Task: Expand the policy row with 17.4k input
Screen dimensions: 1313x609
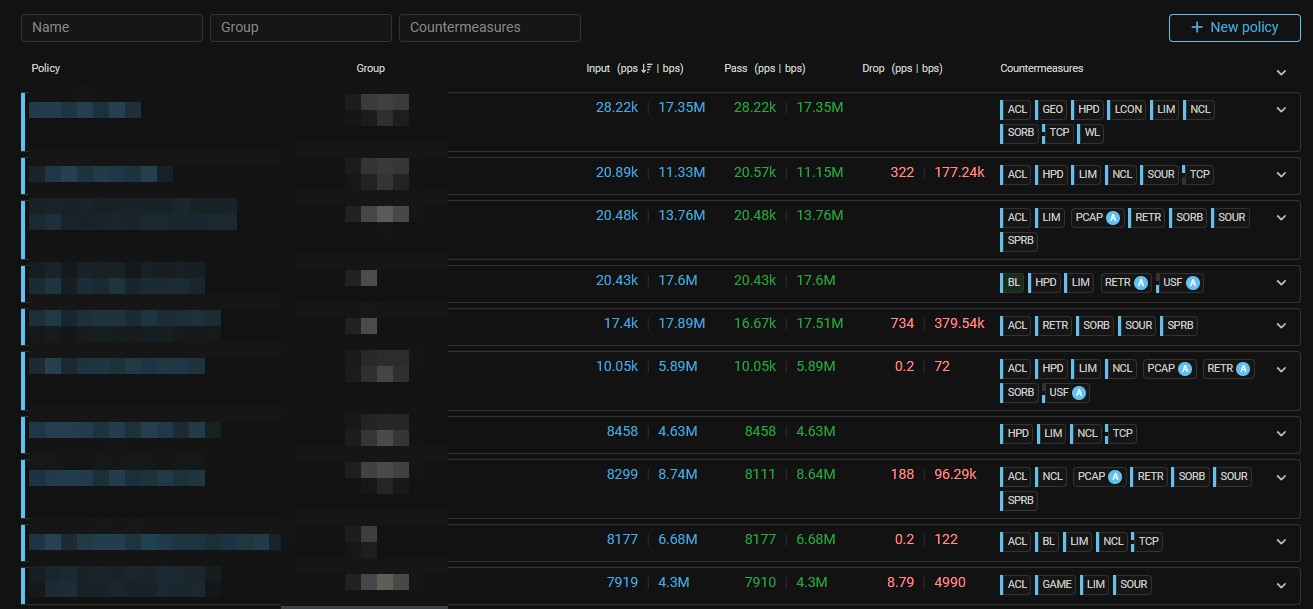Action: coord(1281,326)
